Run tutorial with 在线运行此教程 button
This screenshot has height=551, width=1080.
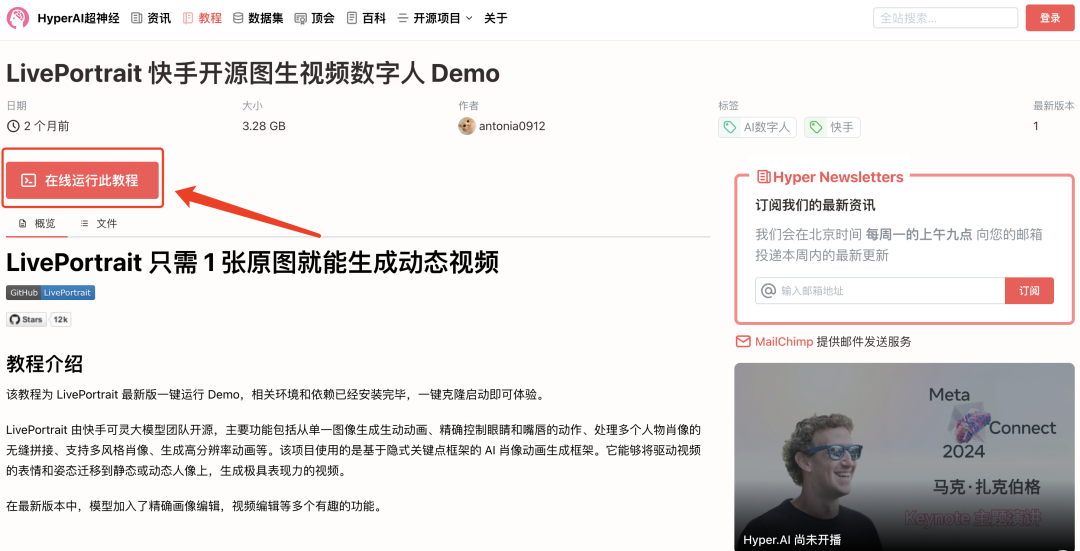pyautogui.click(x=83, y=180)
